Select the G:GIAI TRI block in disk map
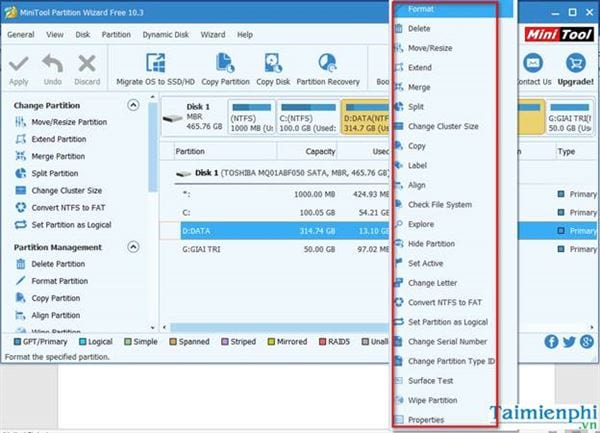 coord(570,117)
